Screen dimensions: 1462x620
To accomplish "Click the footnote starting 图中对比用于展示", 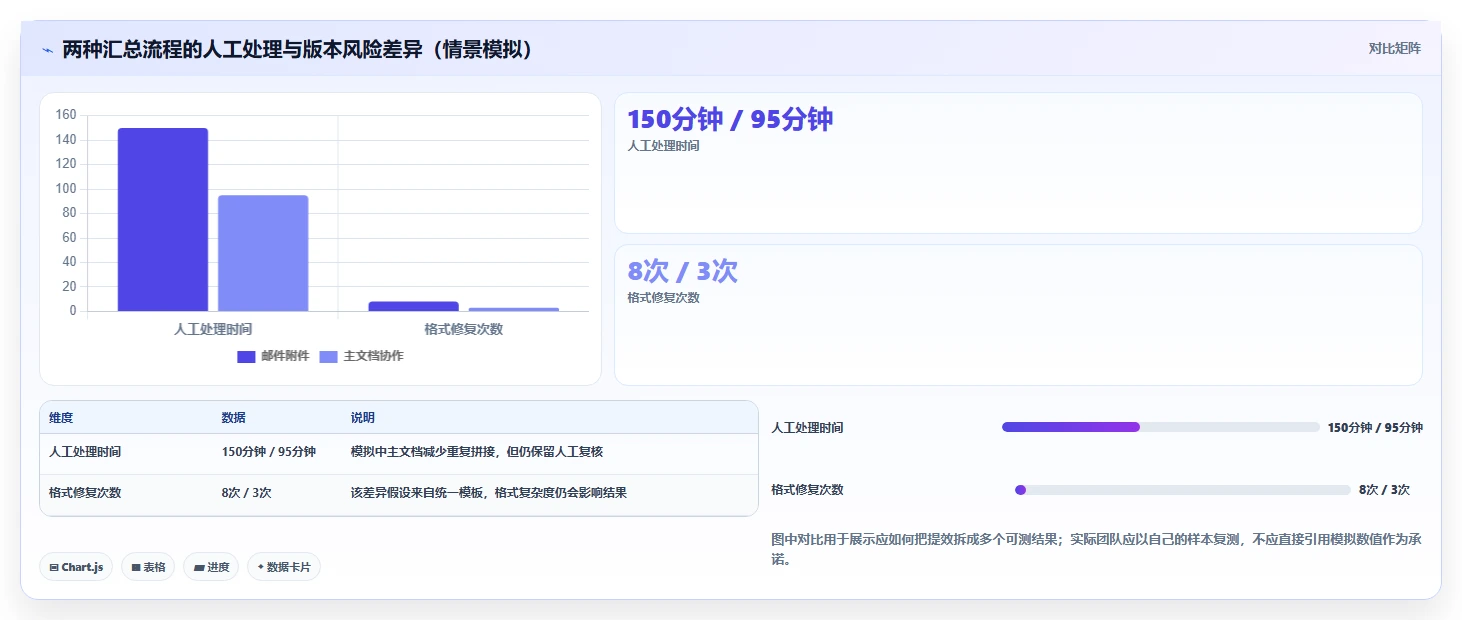I will coord(1096,549).
